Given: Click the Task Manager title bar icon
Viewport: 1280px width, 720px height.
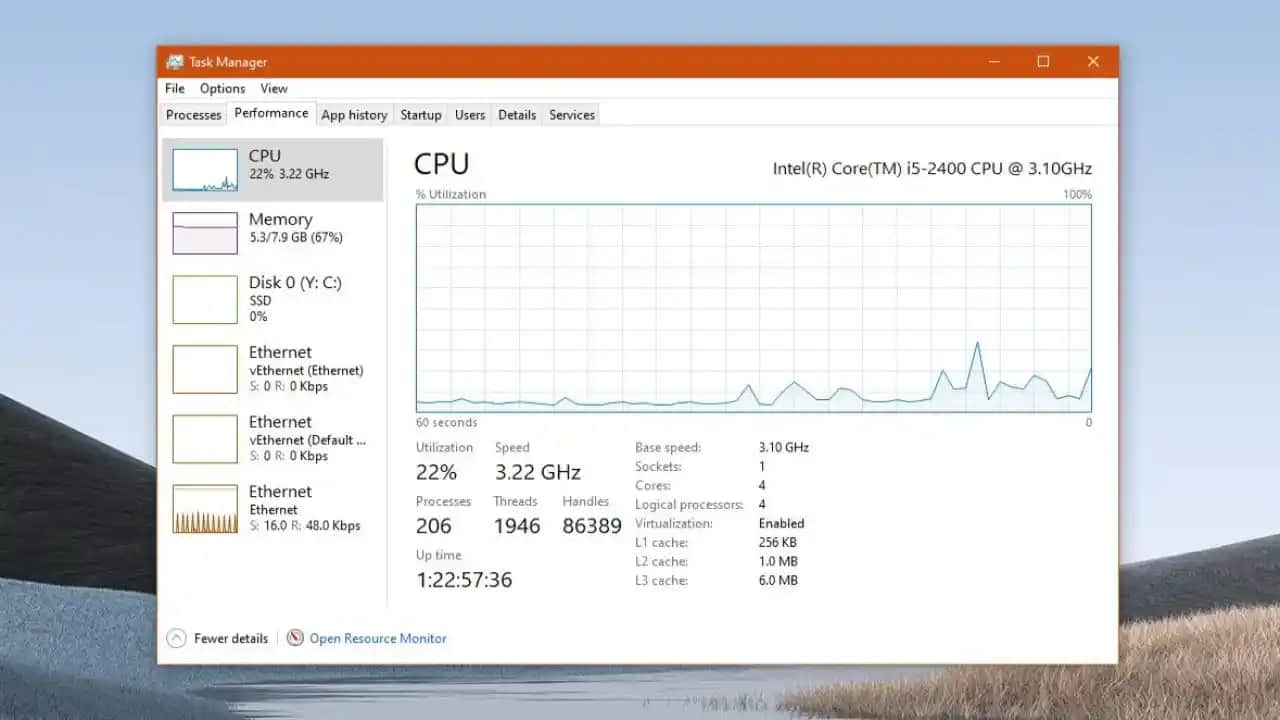Looking at the screenshot, I should coord(175,62).
